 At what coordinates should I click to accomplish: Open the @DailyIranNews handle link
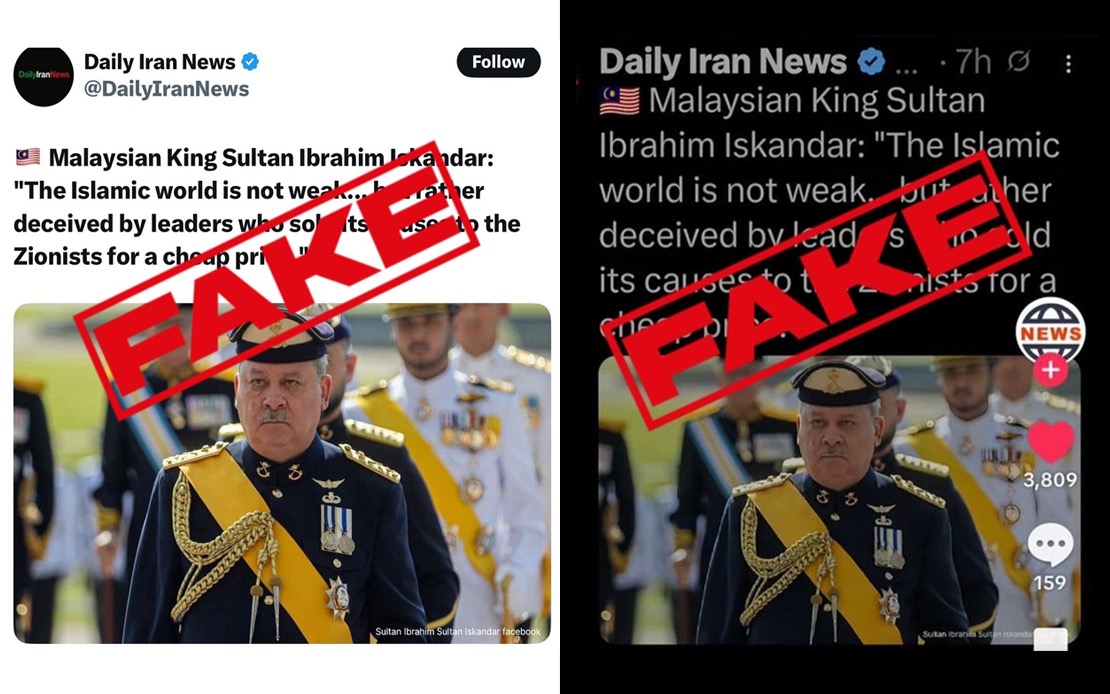[166, 89]
